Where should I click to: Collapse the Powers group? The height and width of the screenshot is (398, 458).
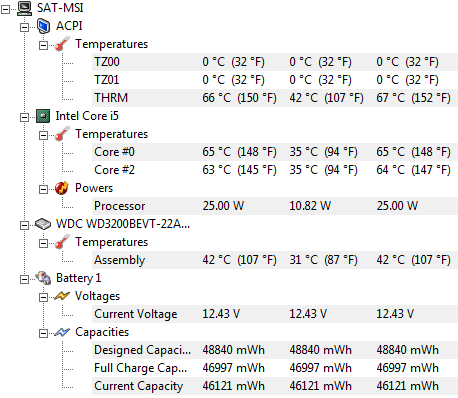coord(43,189)
